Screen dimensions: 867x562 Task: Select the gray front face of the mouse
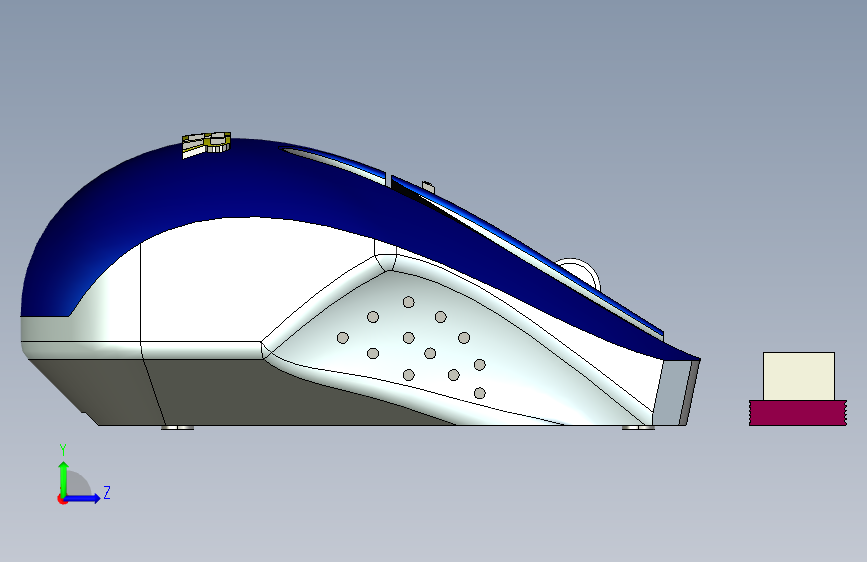(672, 392)
